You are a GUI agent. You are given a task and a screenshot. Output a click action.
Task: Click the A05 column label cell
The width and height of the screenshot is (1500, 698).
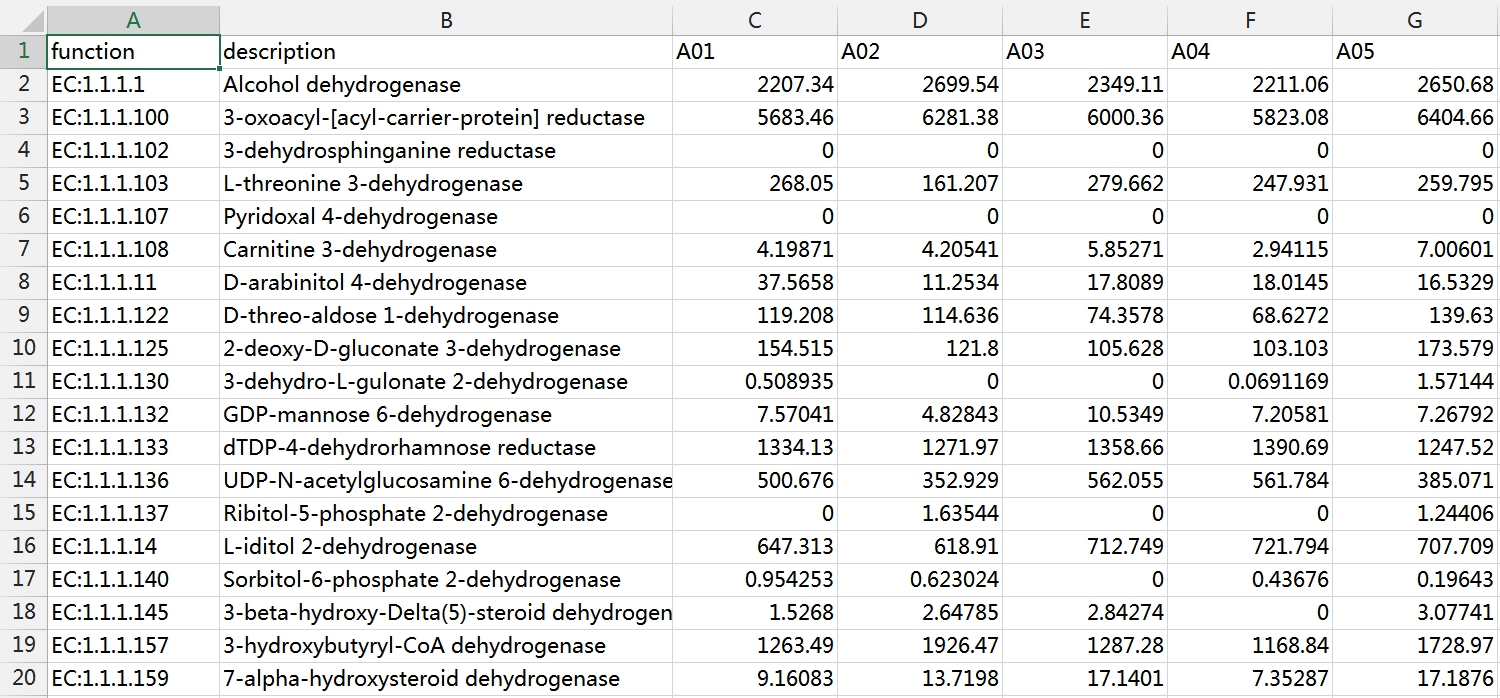click(x=1415, y=52)
